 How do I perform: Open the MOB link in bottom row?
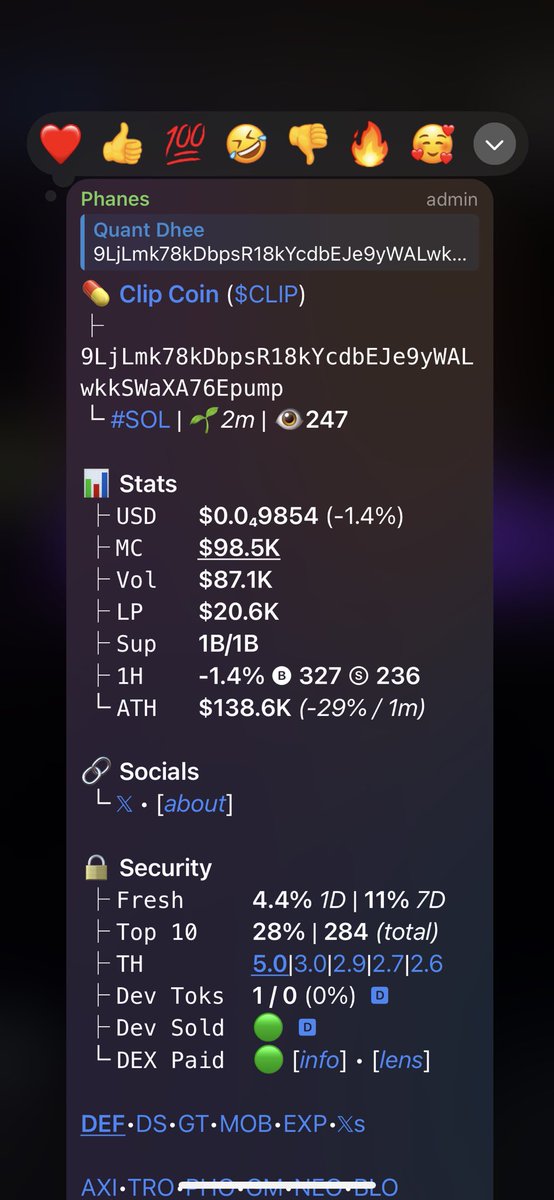246,1124
